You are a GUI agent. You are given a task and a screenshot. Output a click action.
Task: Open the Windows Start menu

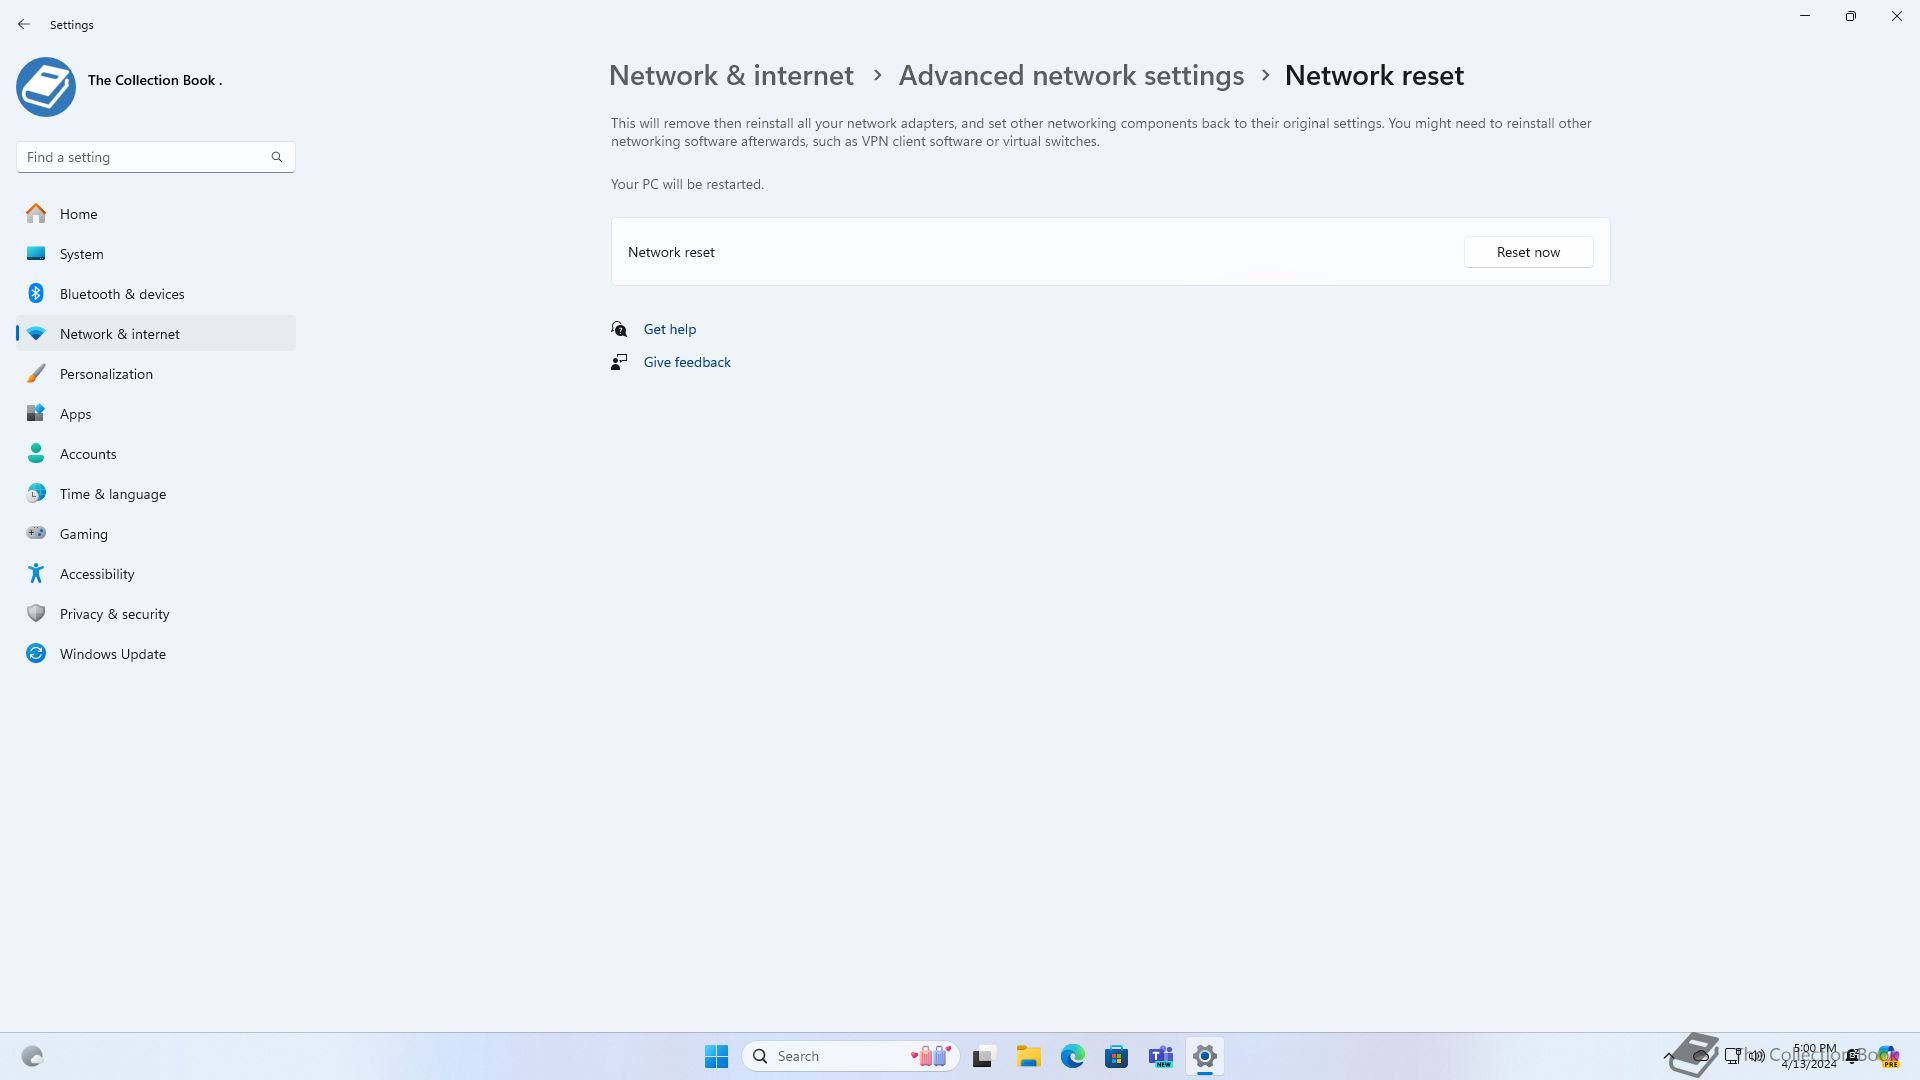[716, 1056]
